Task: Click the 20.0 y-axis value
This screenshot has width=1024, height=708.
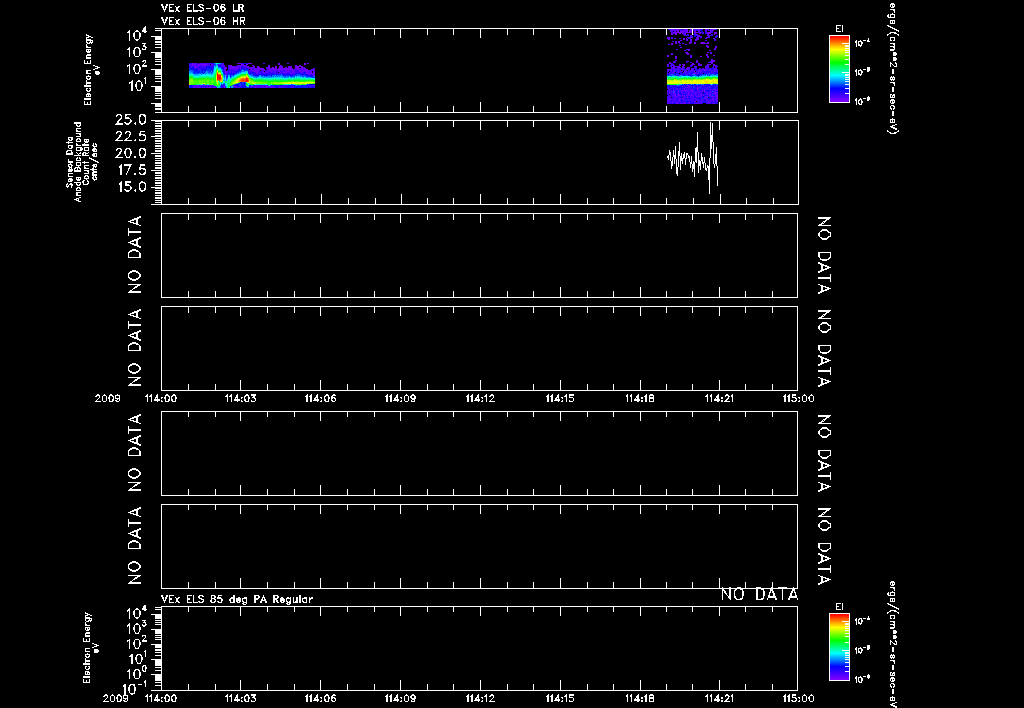Action: click(x=131, y=153)
